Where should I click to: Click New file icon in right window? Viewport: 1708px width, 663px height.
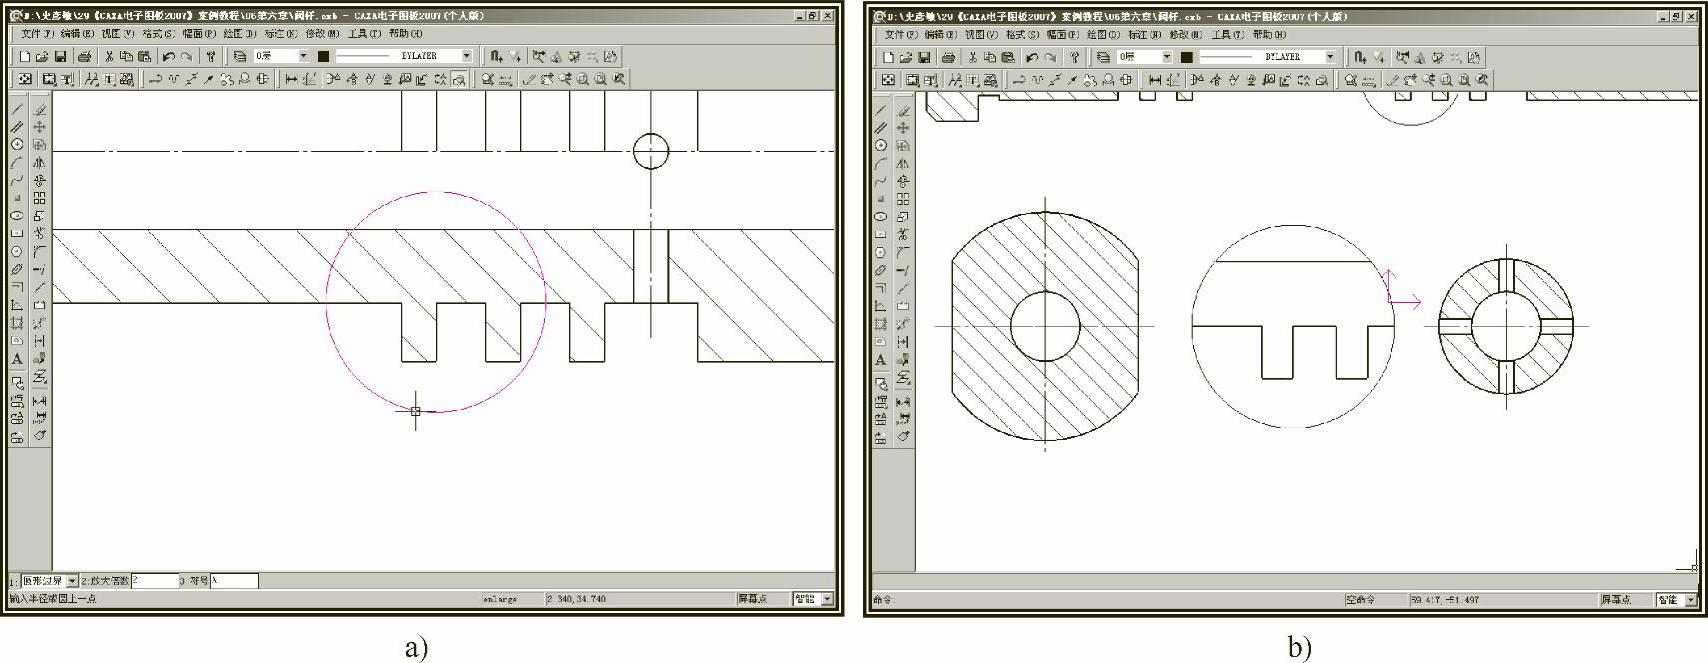[889, 57]
